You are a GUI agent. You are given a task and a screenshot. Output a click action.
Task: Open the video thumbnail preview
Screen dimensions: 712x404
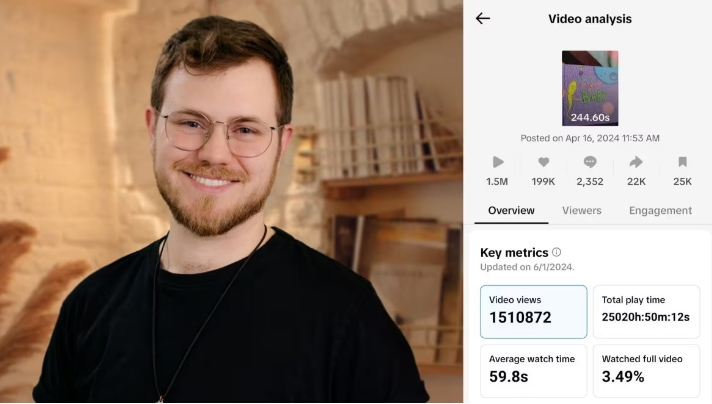point(590,88)
